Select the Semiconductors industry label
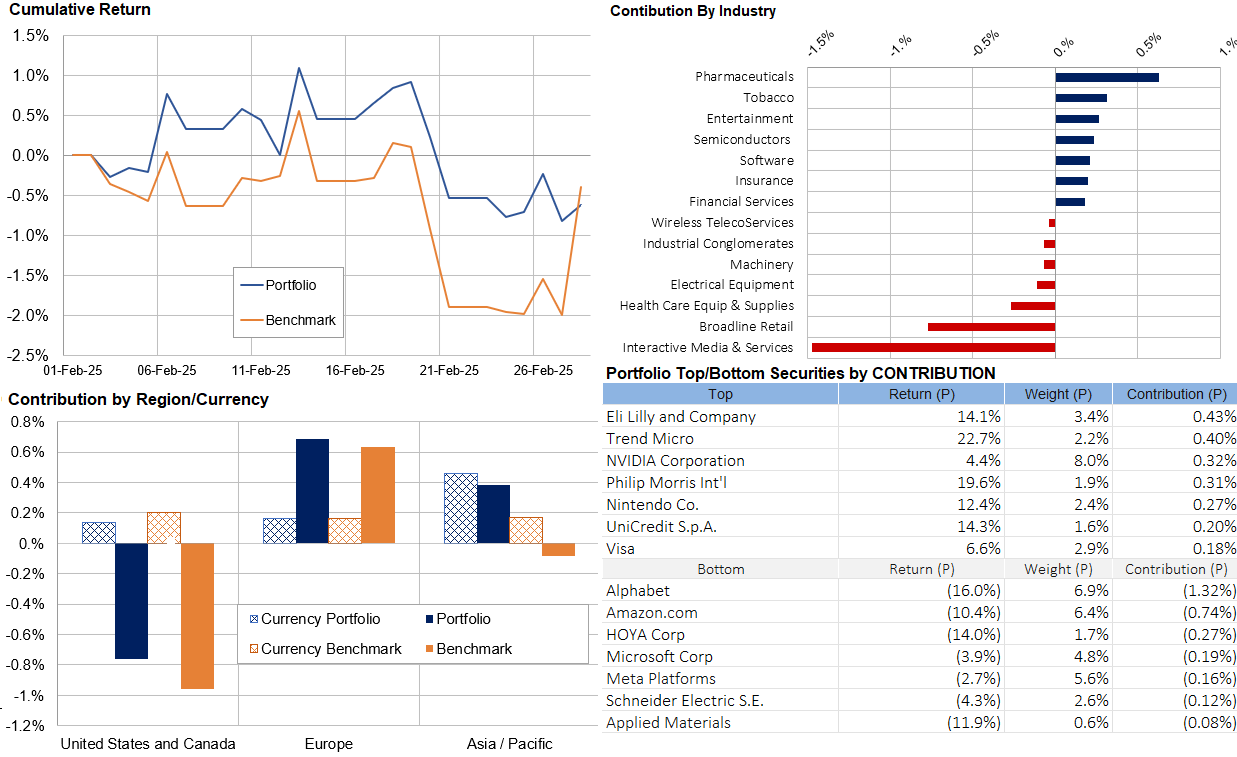Viewport: 1237px width, 757px height. click(x=743, y=139)
